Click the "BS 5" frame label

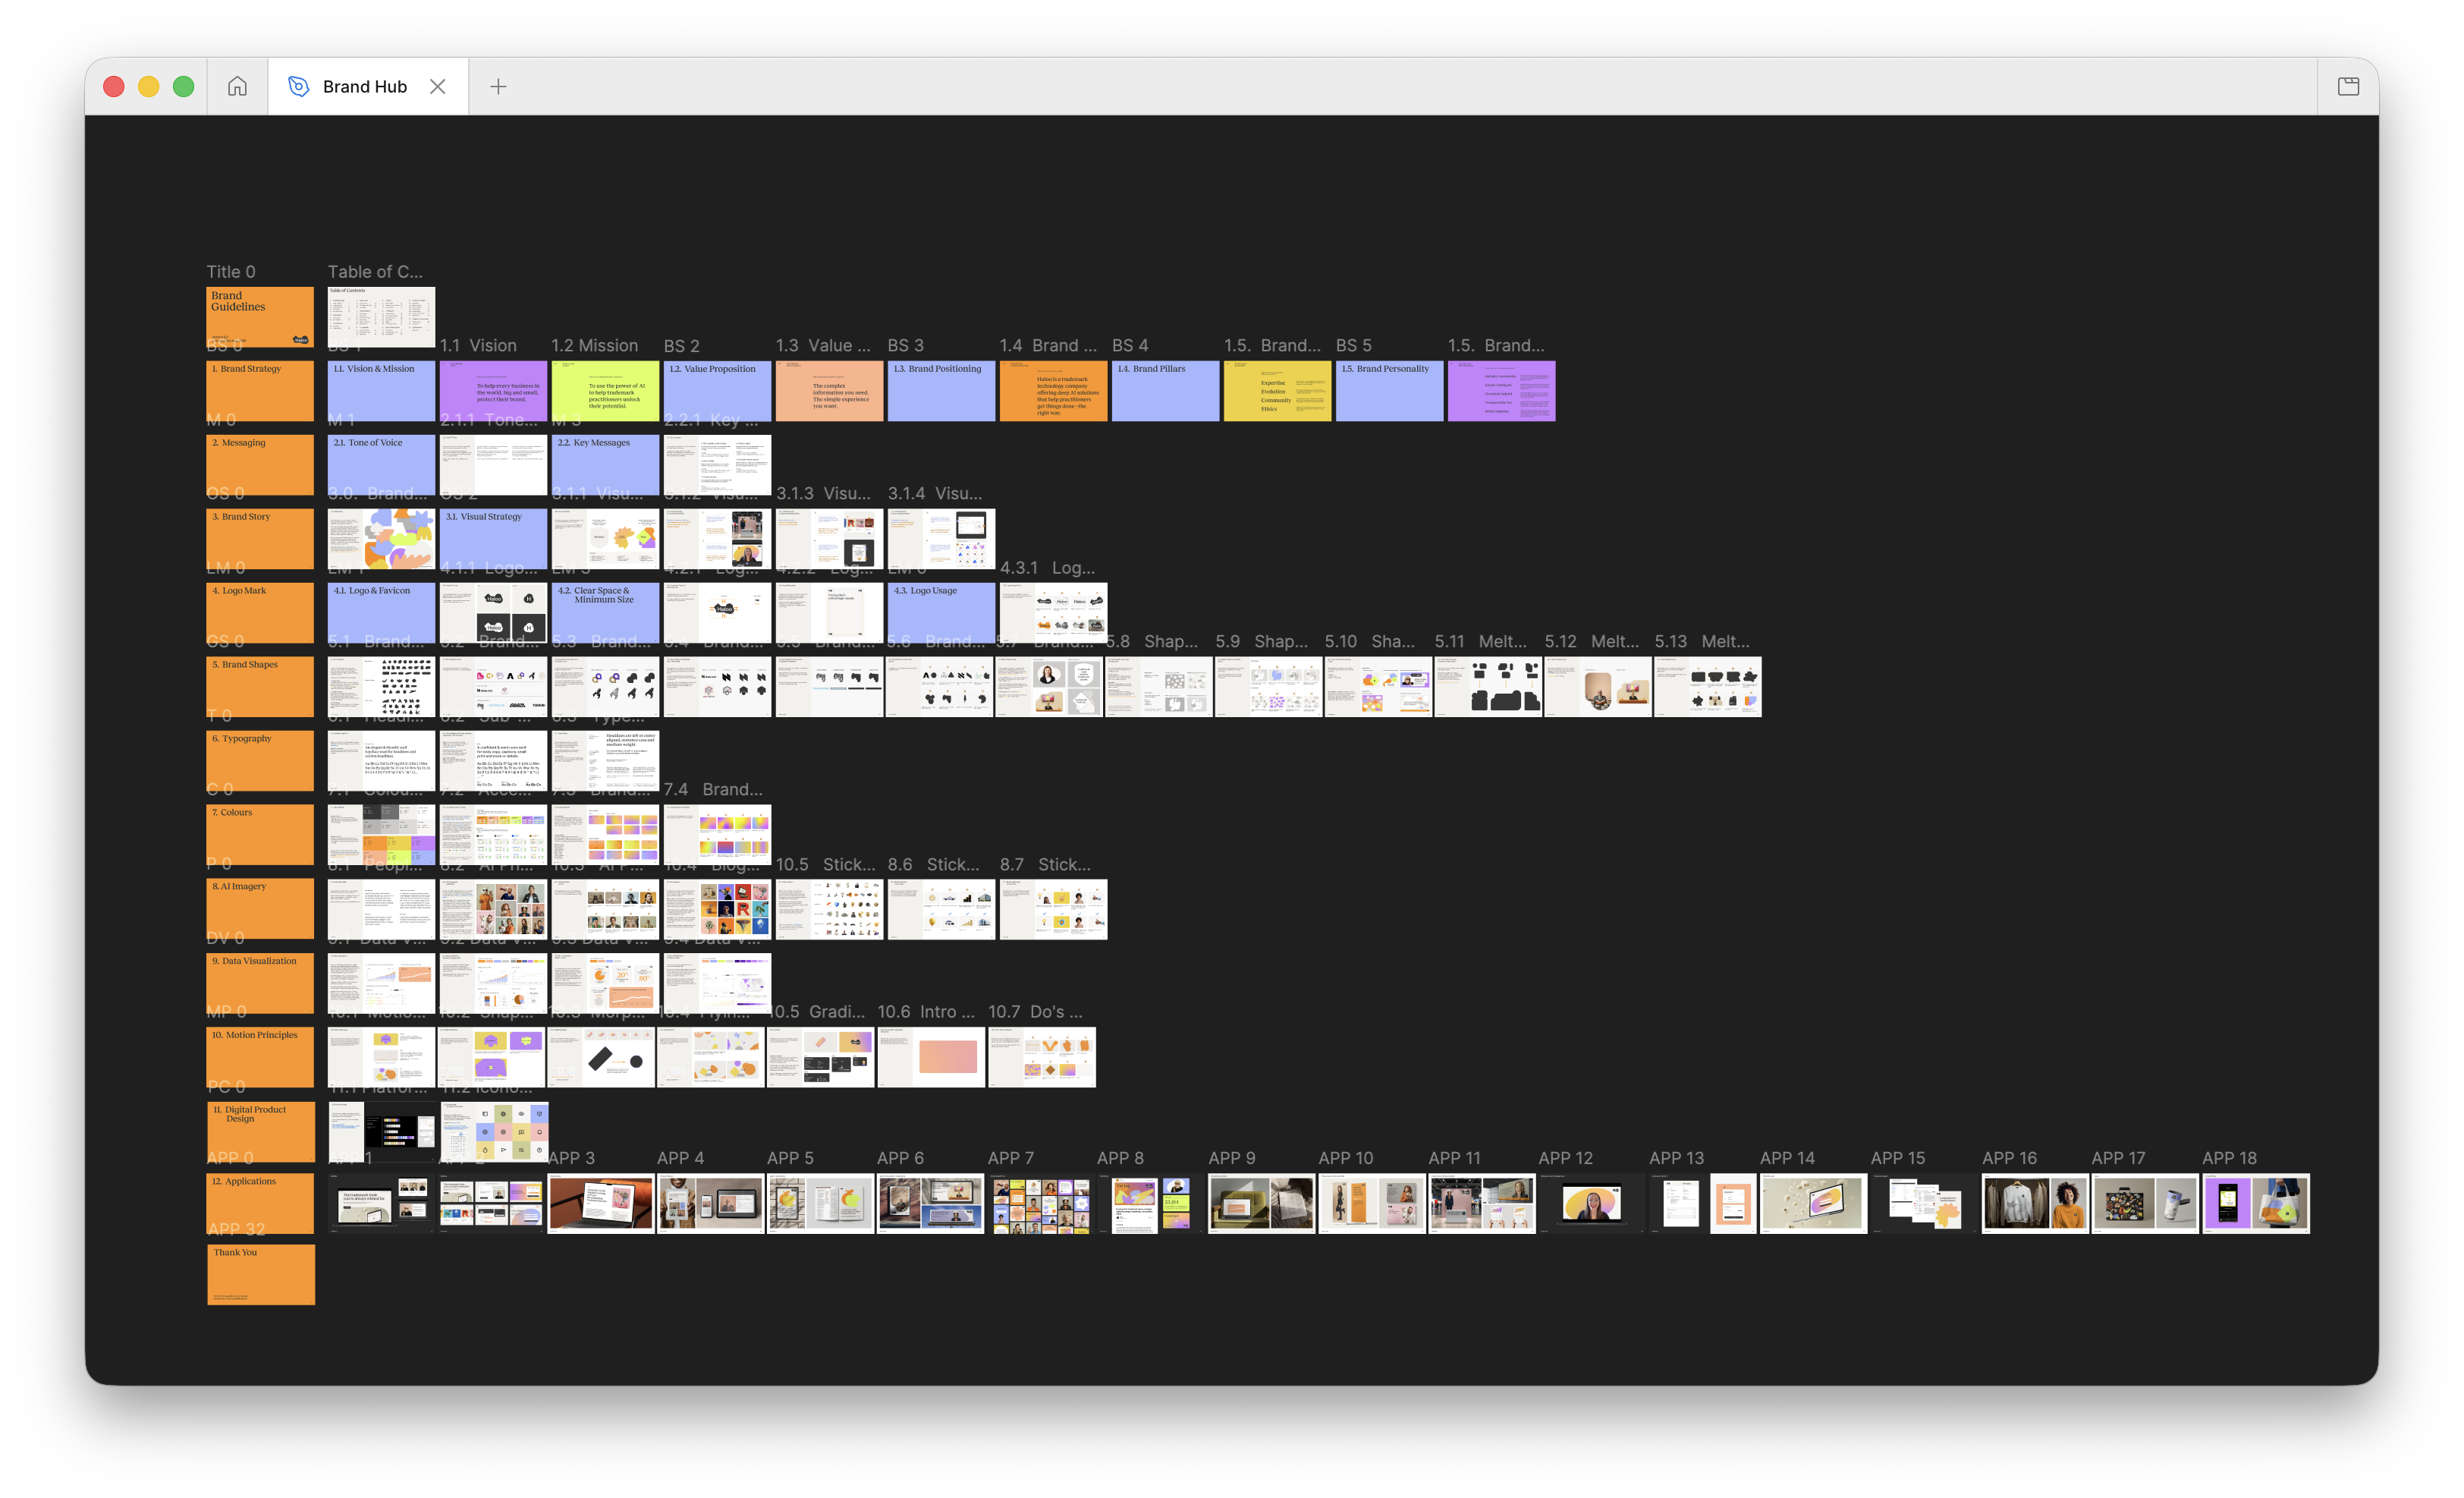1354,345
